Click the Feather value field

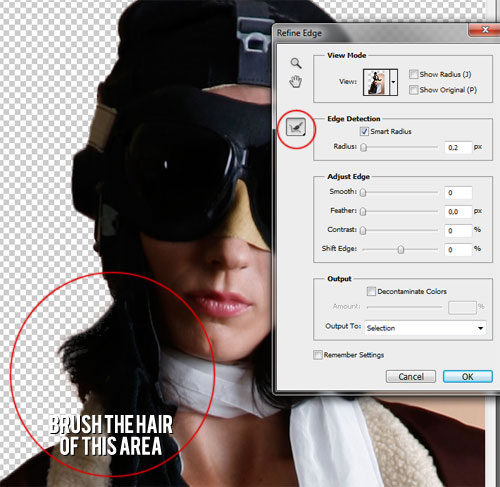point(458,211)
